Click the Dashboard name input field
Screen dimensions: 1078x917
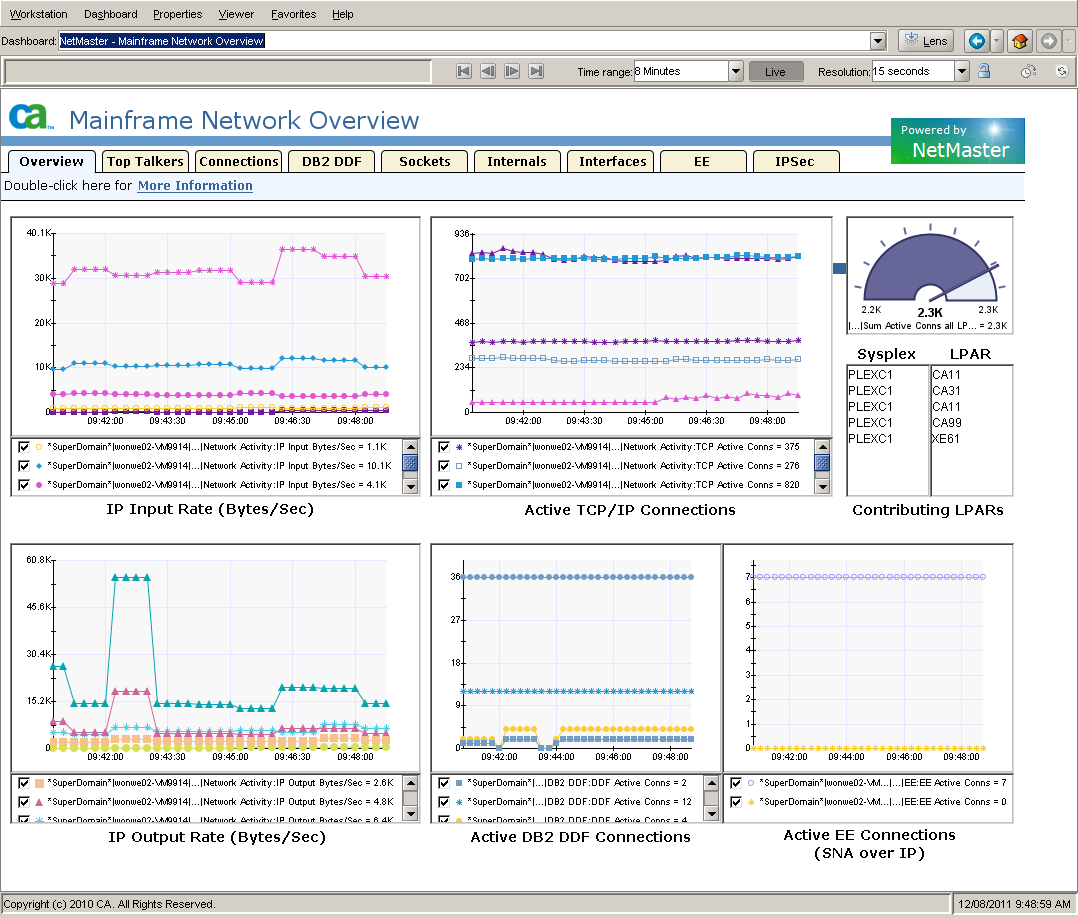pos(464,41)
